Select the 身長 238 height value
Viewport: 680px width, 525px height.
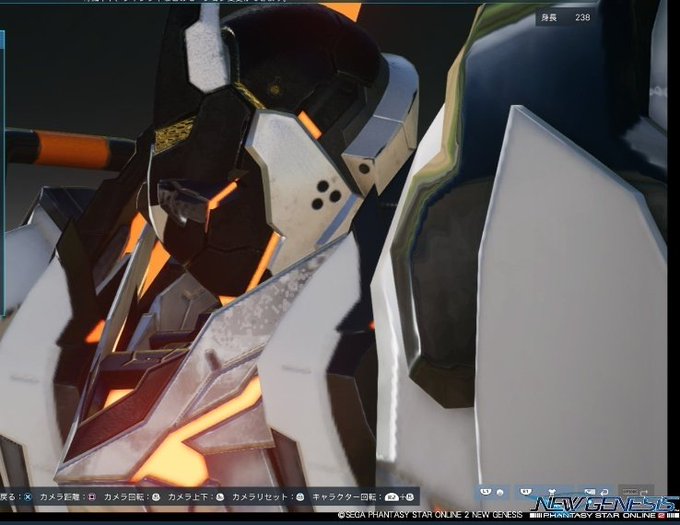coord(582,17)
